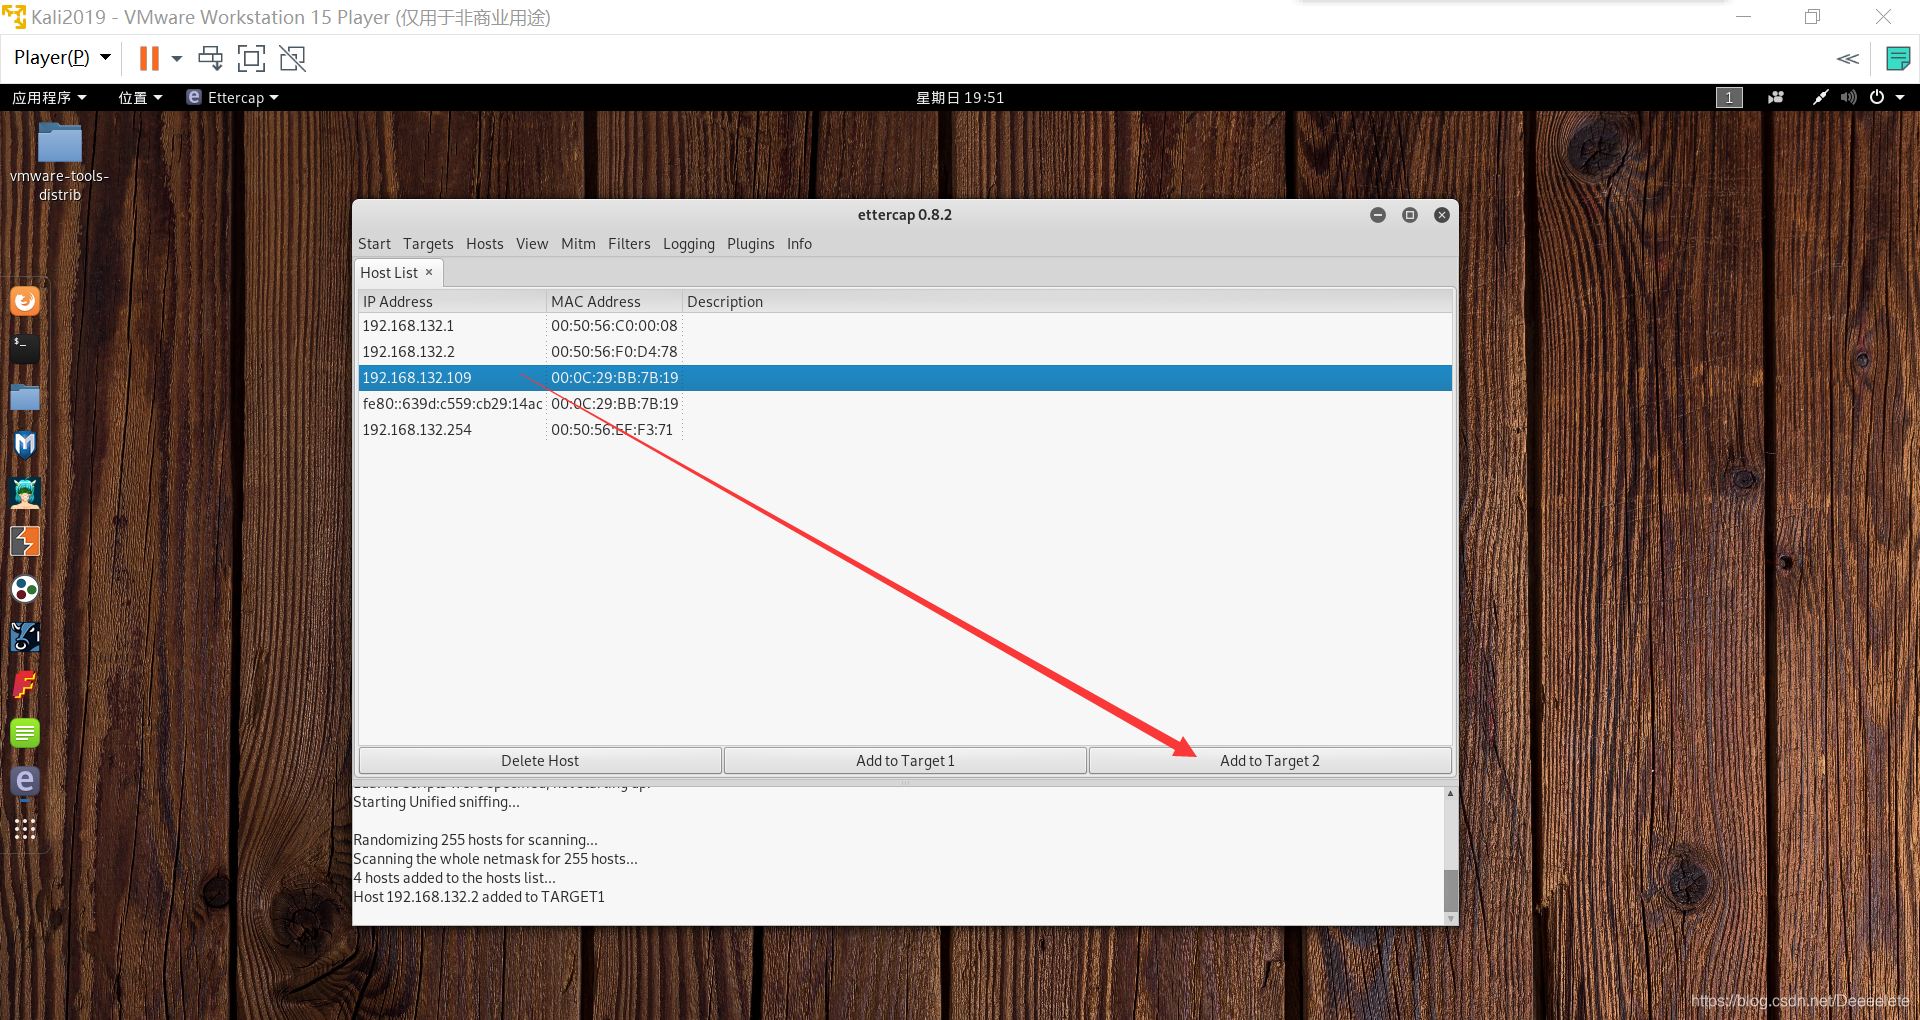Image resolution: width=1920 pixels, height=1020 pixels.
Task: Open the Plugins menu
Action: (x=751, y=244)
